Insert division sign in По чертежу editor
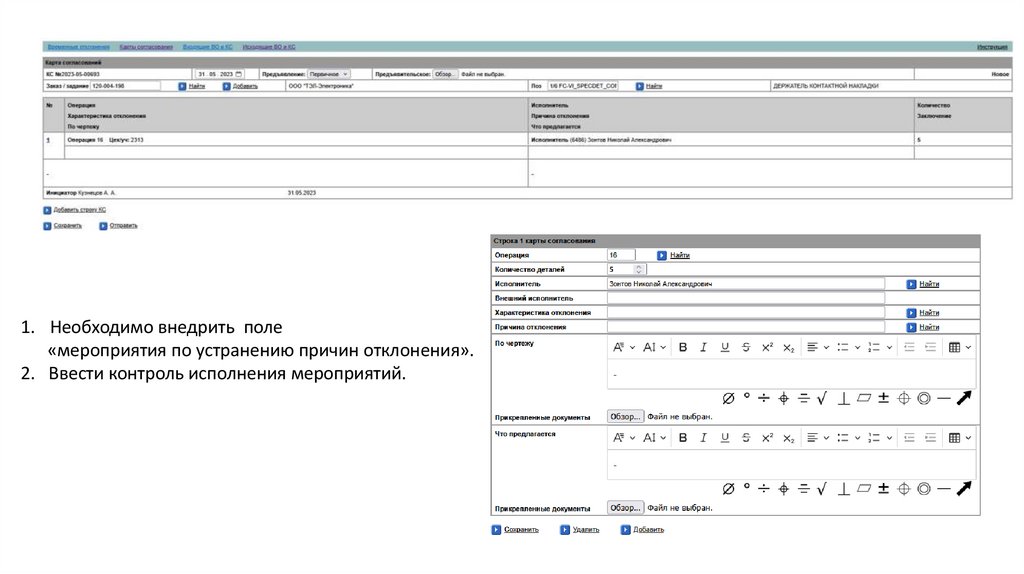This screenshot has width=1024, height=574. pyautogui.click(x=763, y=398)
